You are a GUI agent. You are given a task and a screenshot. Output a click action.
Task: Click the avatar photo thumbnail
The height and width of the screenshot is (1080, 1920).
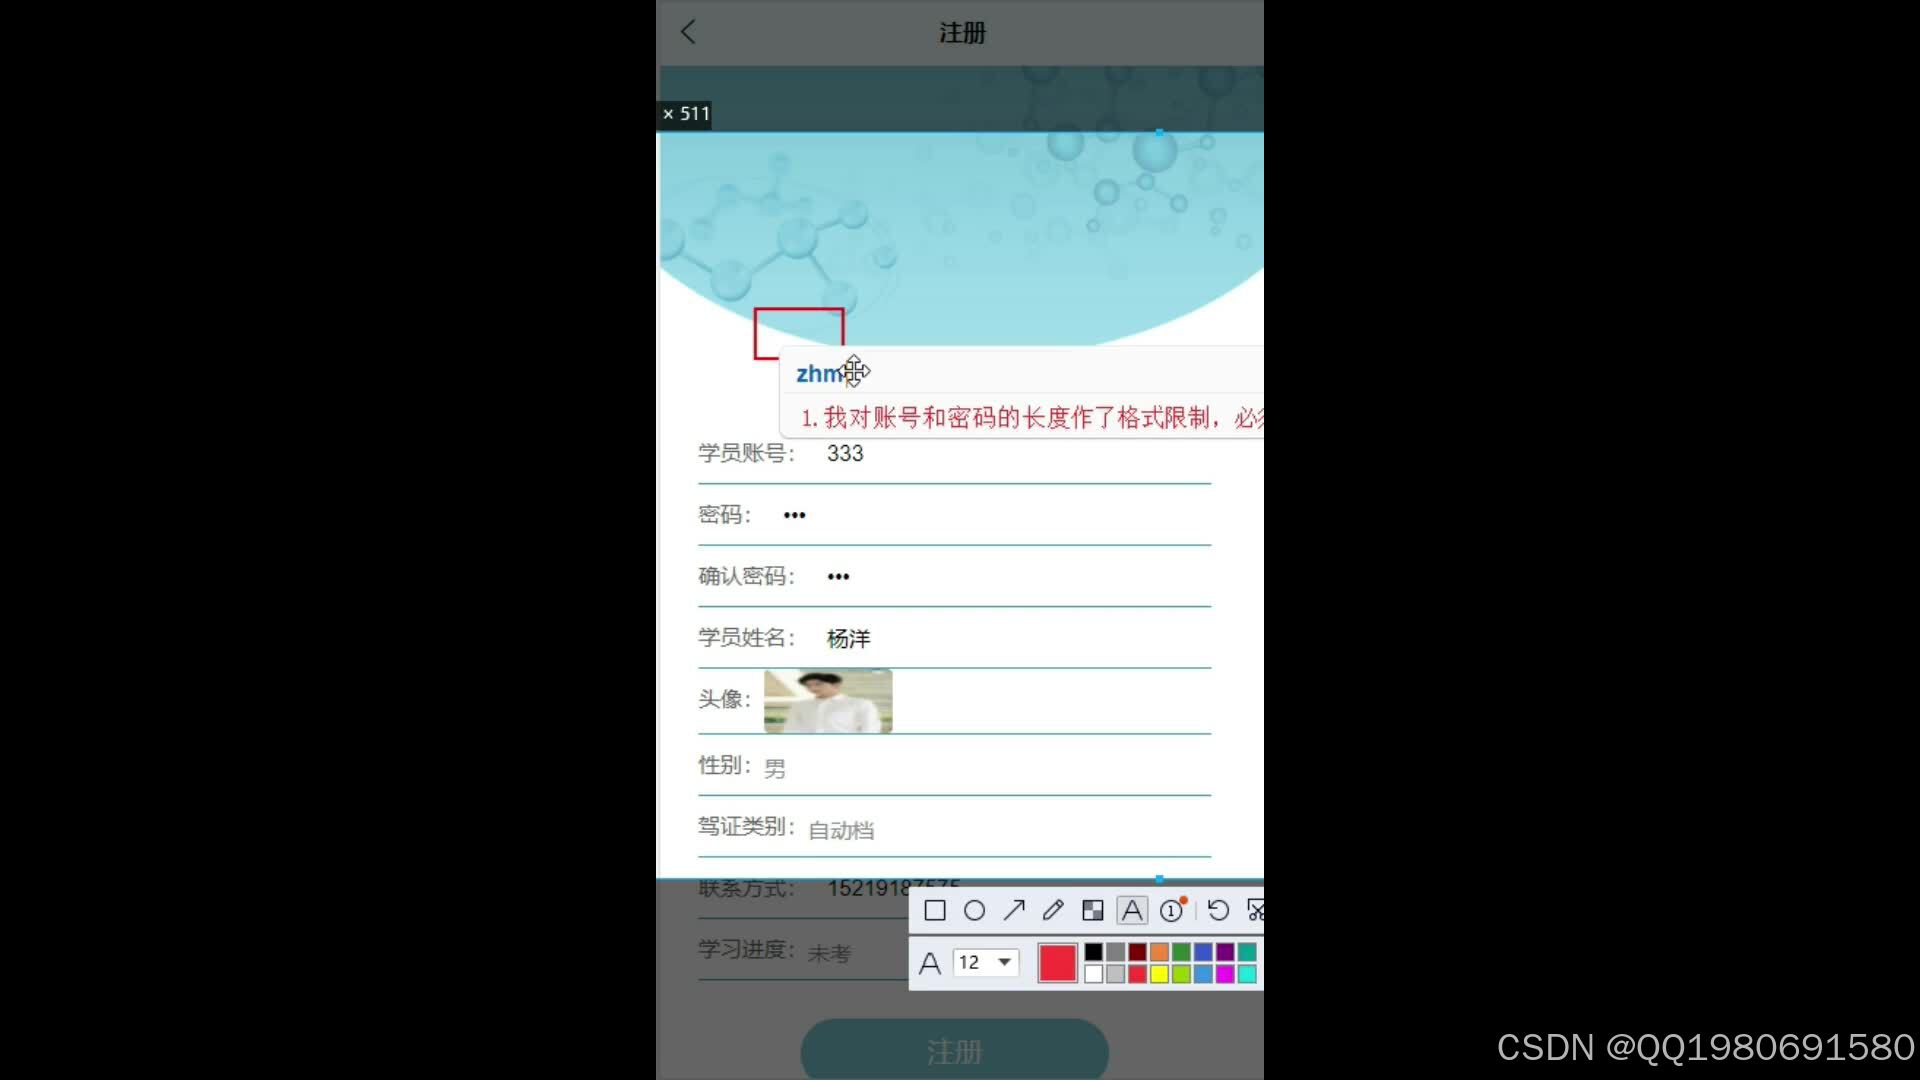(x=828, y=702)
